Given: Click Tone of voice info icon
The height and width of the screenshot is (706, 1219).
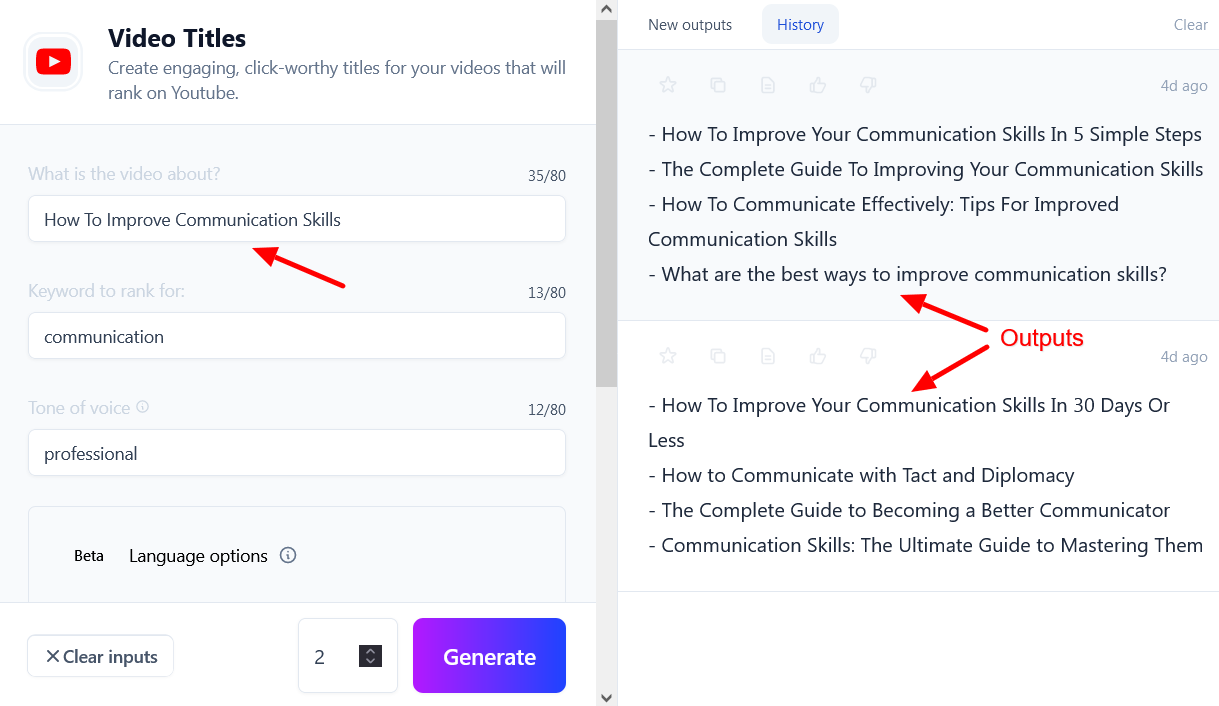Looking at the screenshot, I should pos(143,408).
